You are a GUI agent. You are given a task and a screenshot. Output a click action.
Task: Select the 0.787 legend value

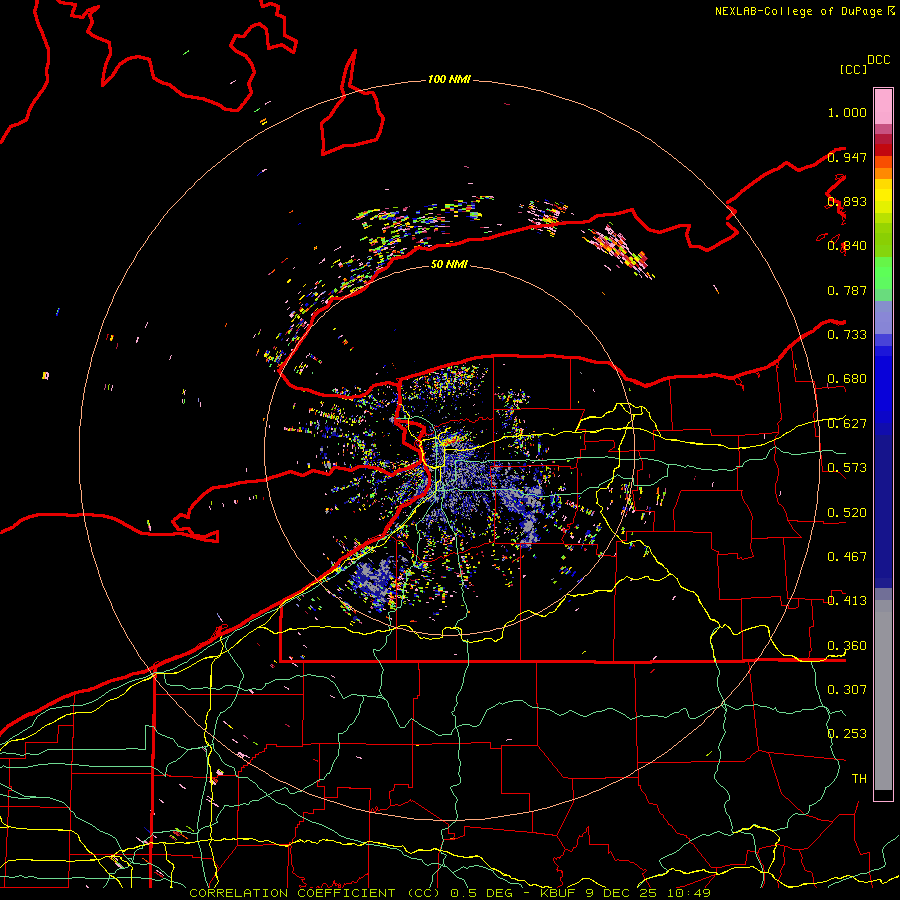[847, 290]
